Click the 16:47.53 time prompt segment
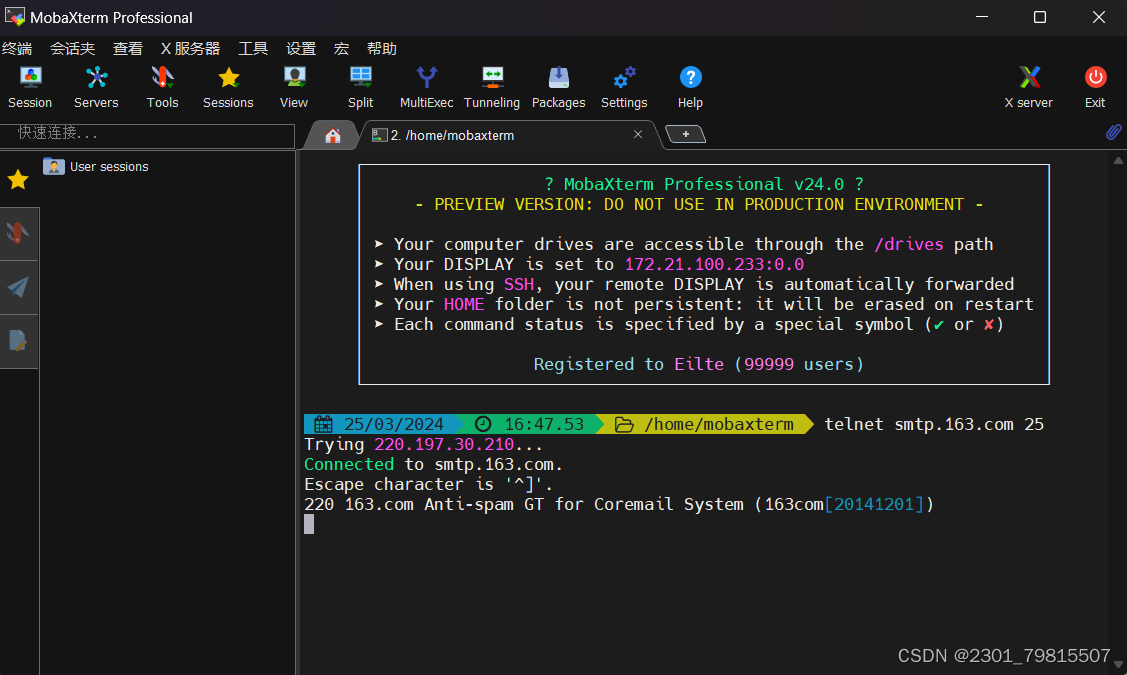Screen dimensions: 1127x675 pyautogui.click(x=532, y=424)
